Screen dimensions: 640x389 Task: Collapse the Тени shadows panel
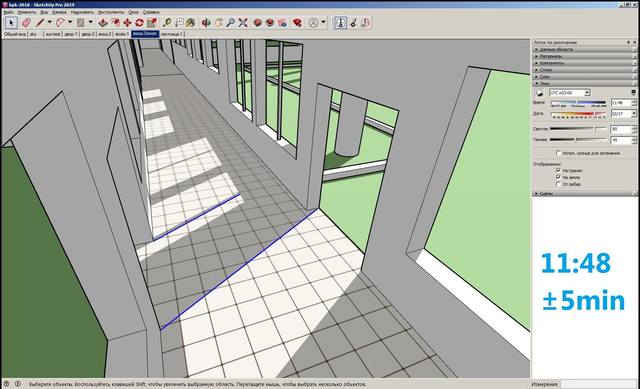pos(585,84)
